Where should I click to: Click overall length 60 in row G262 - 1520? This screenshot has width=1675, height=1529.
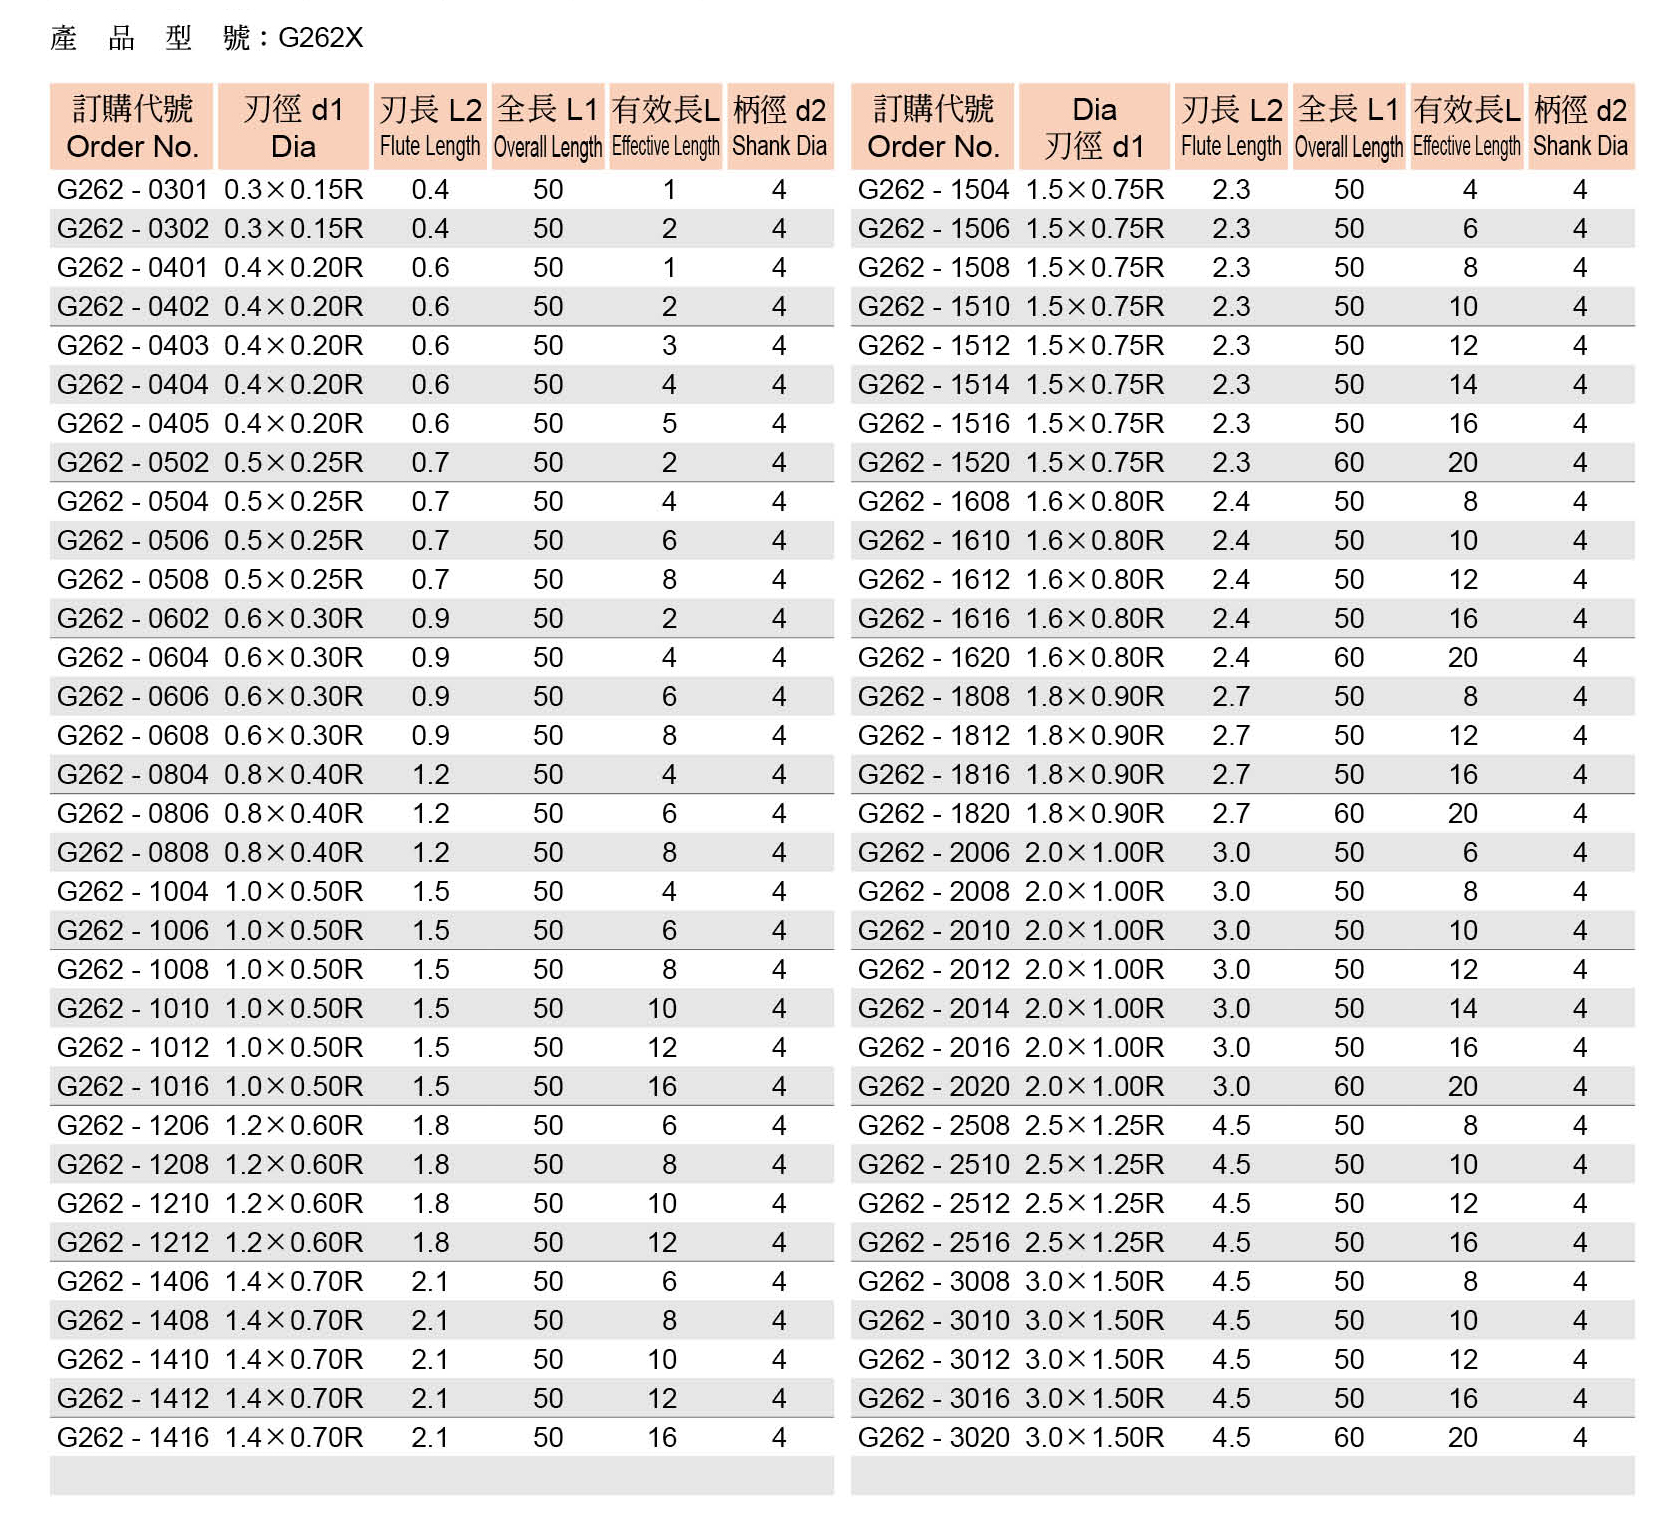click(x=1349, y=463)
